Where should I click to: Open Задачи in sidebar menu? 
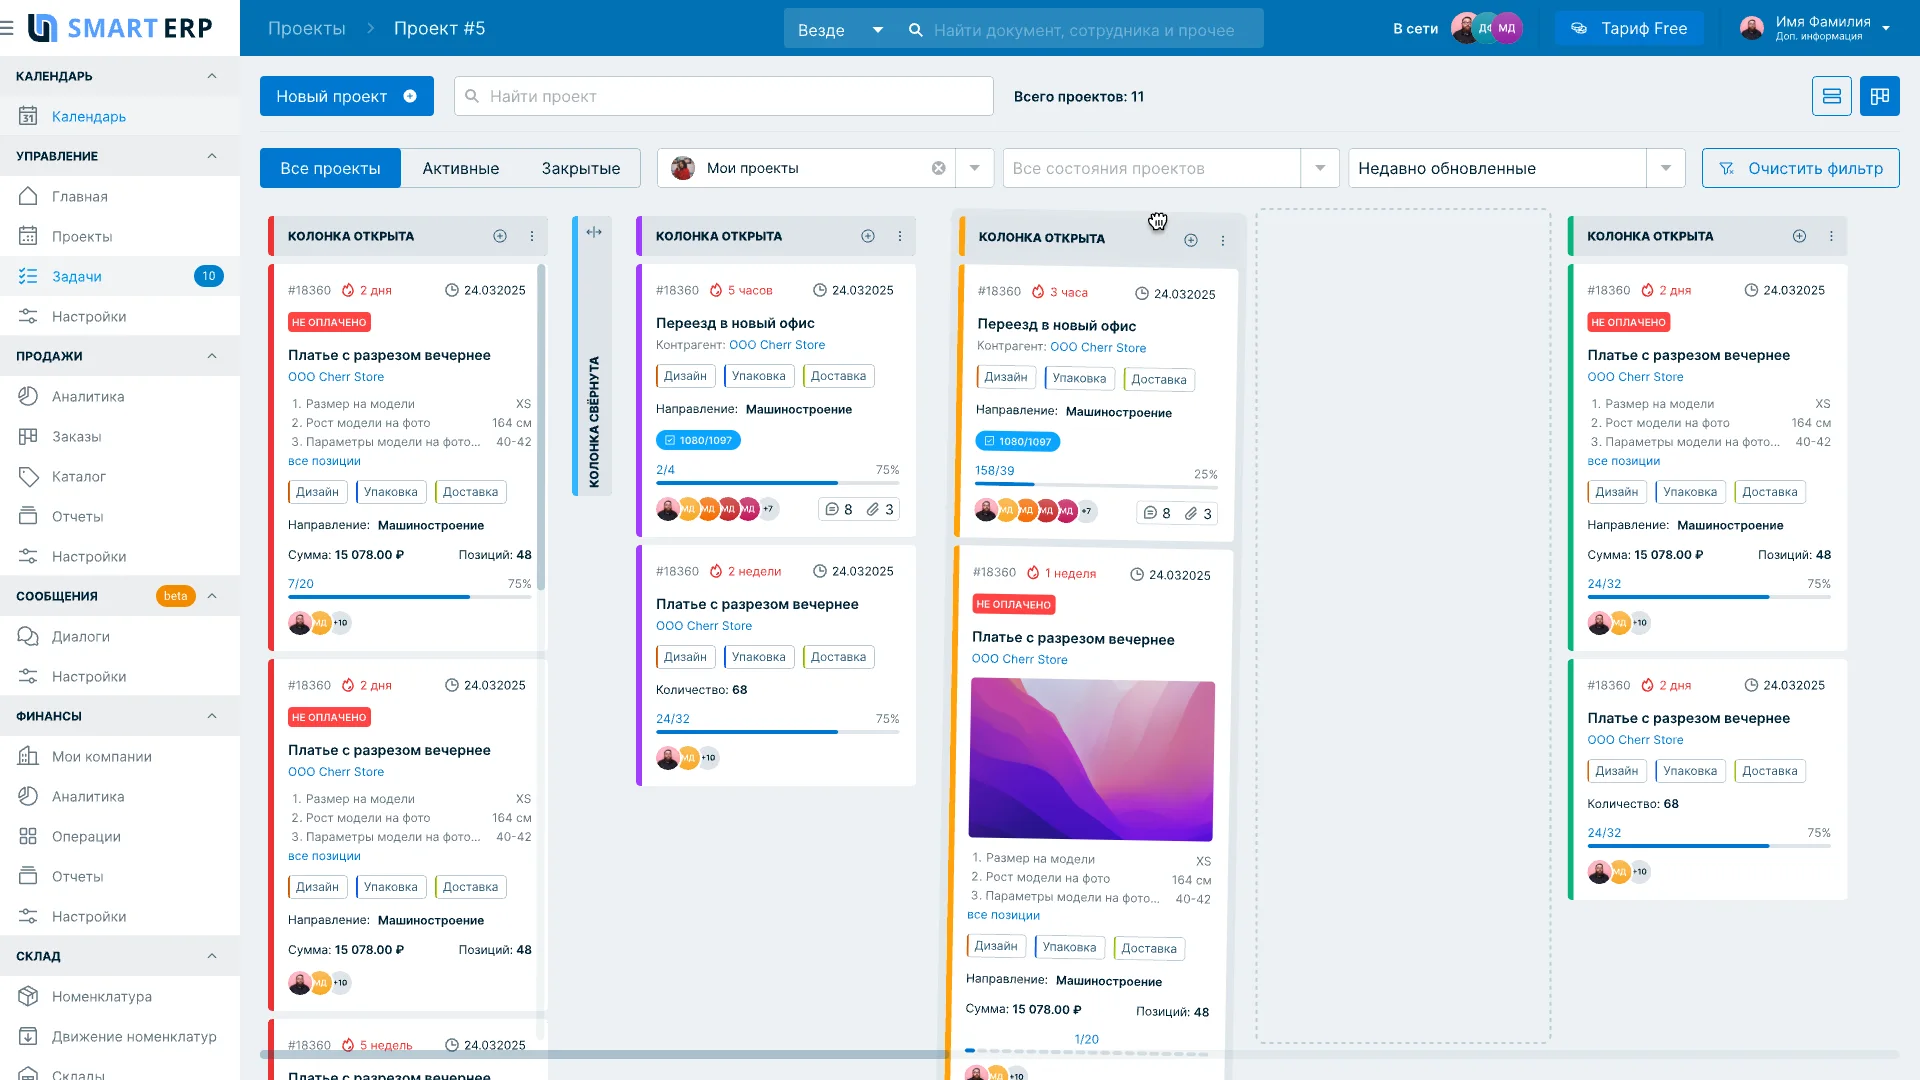click(x=120, y=276)
